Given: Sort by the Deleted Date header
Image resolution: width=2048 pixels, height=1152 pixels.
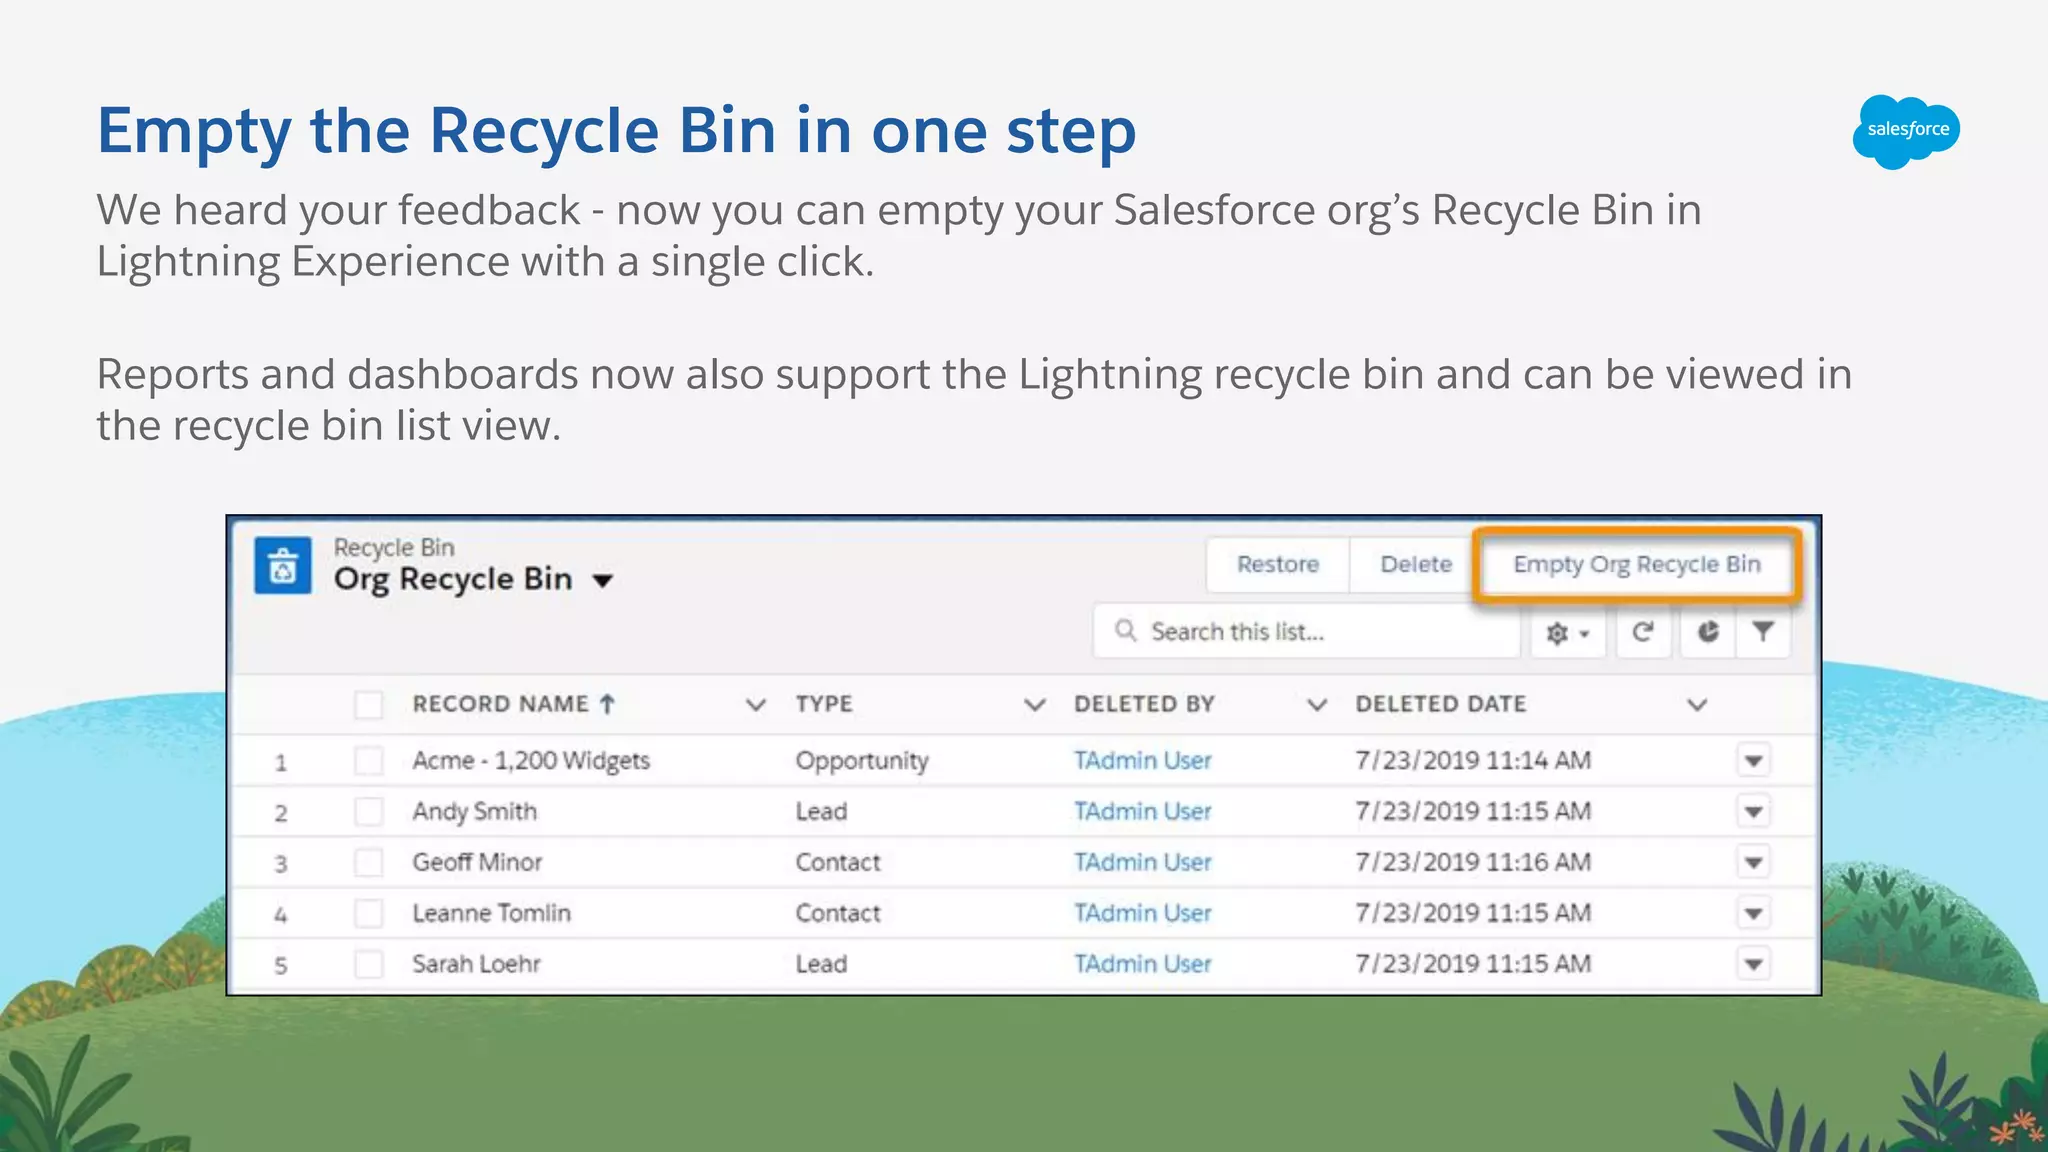Looking at the screenshot, I should coord(1441,704).
